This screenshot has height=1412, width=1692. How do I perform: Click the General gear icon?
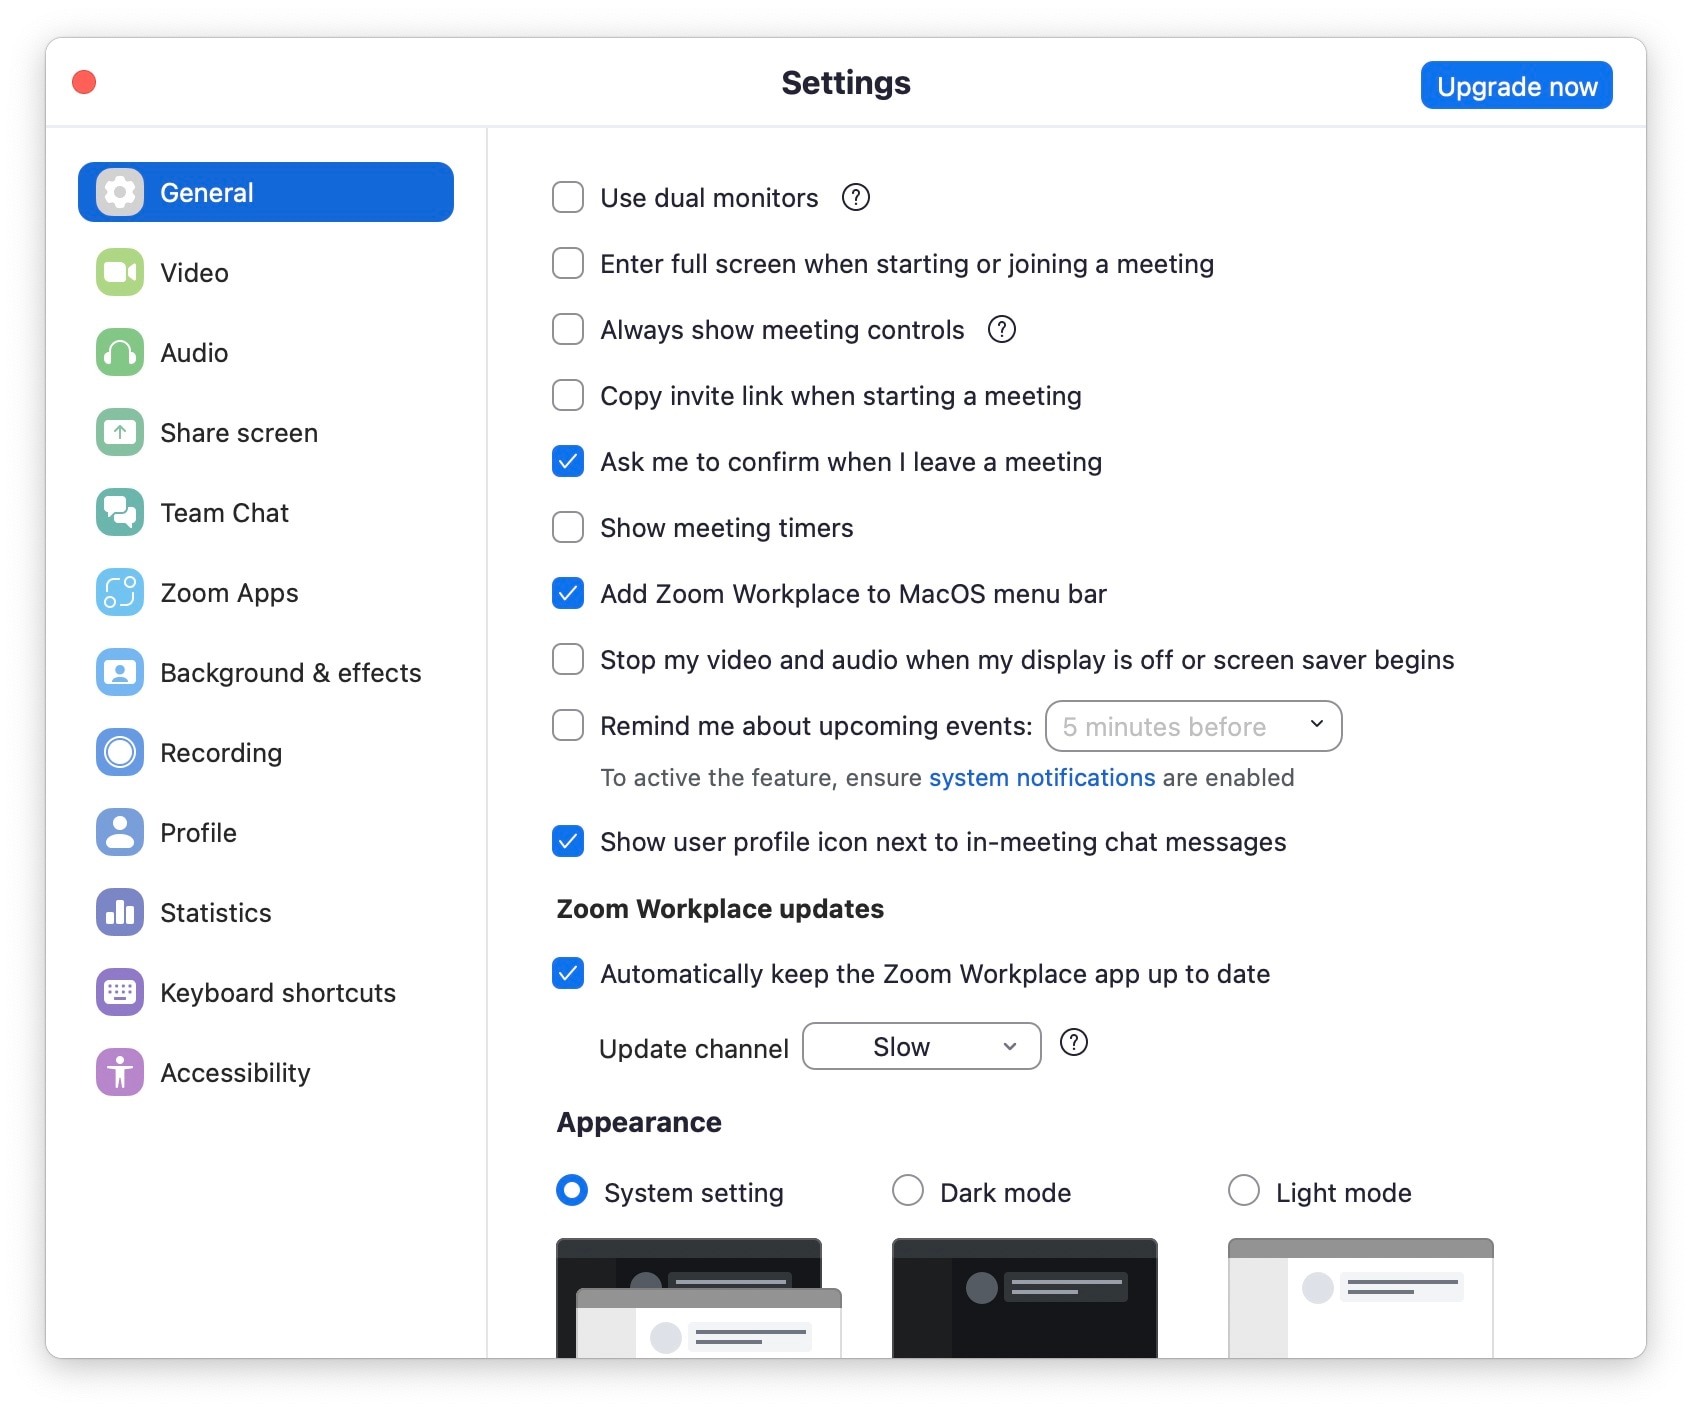point(120,192)
